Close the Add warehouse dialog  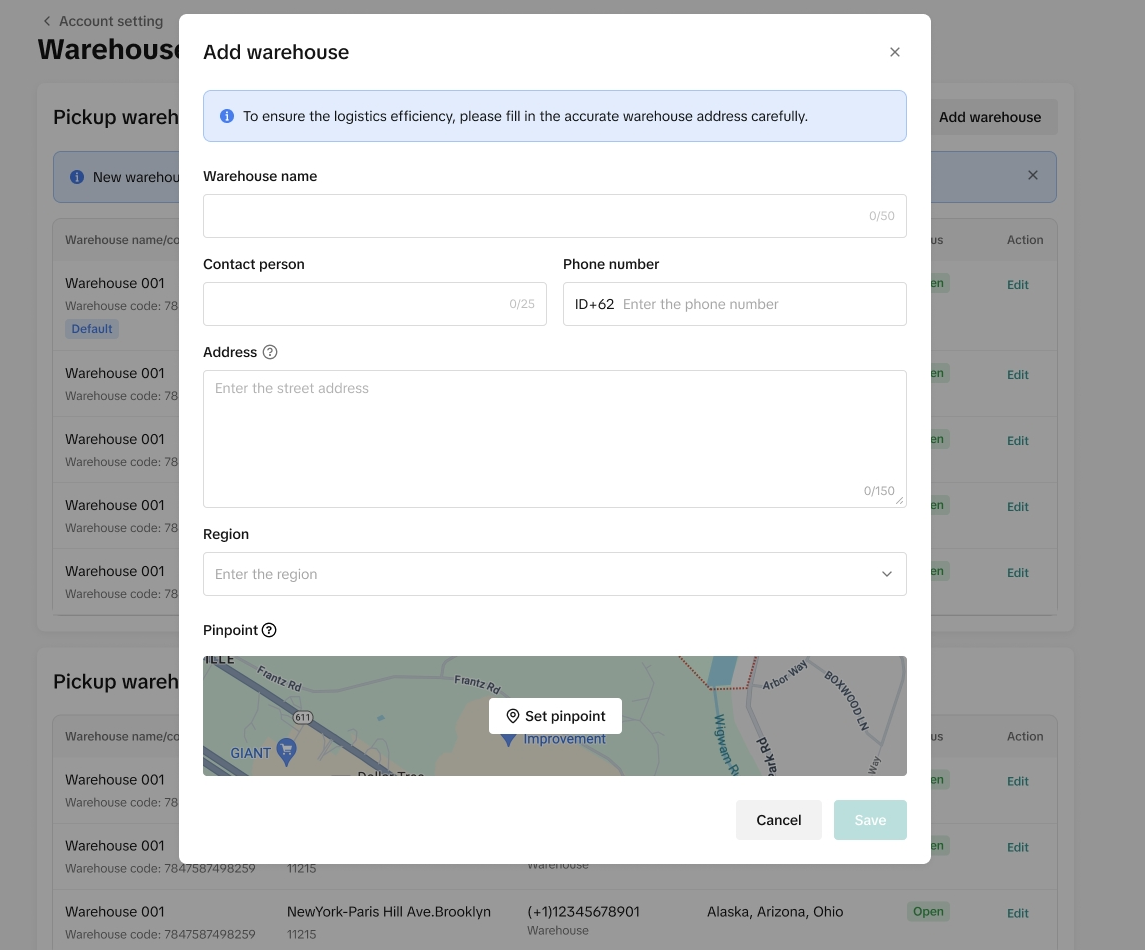coord(895,52)
